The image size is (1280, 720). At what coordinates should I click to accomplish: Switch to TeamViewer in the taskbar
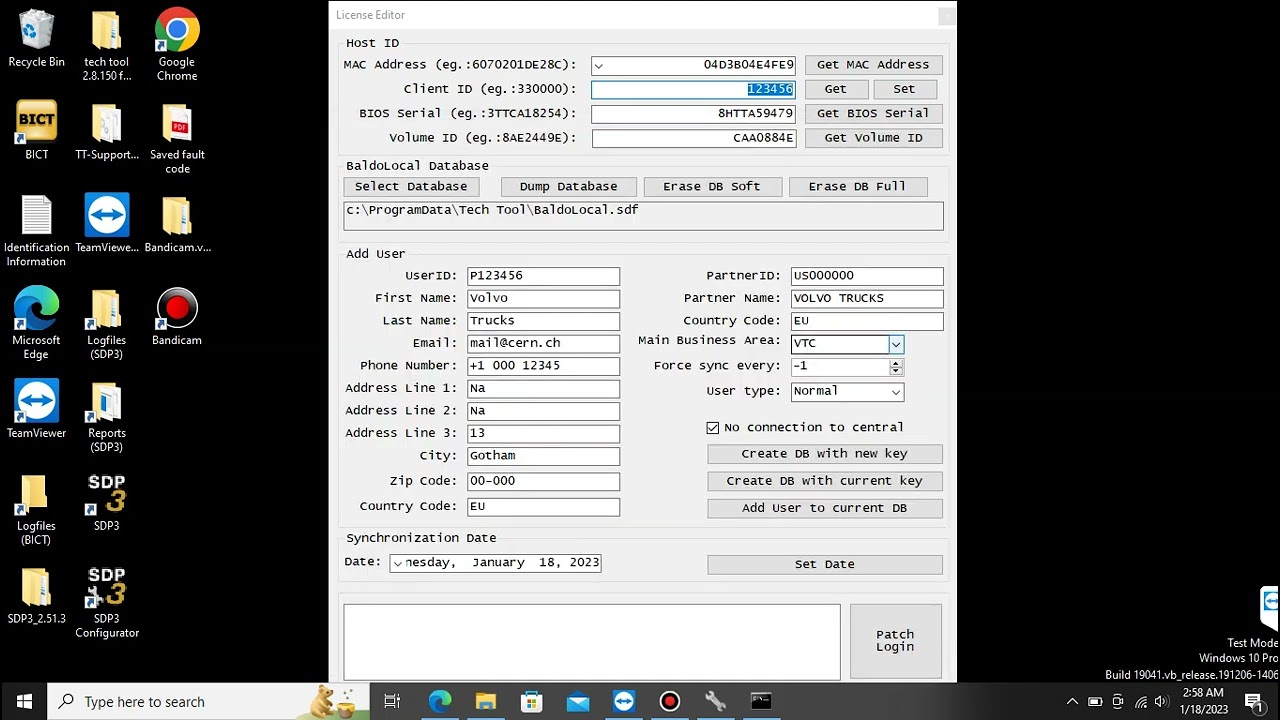click(624, 701)
